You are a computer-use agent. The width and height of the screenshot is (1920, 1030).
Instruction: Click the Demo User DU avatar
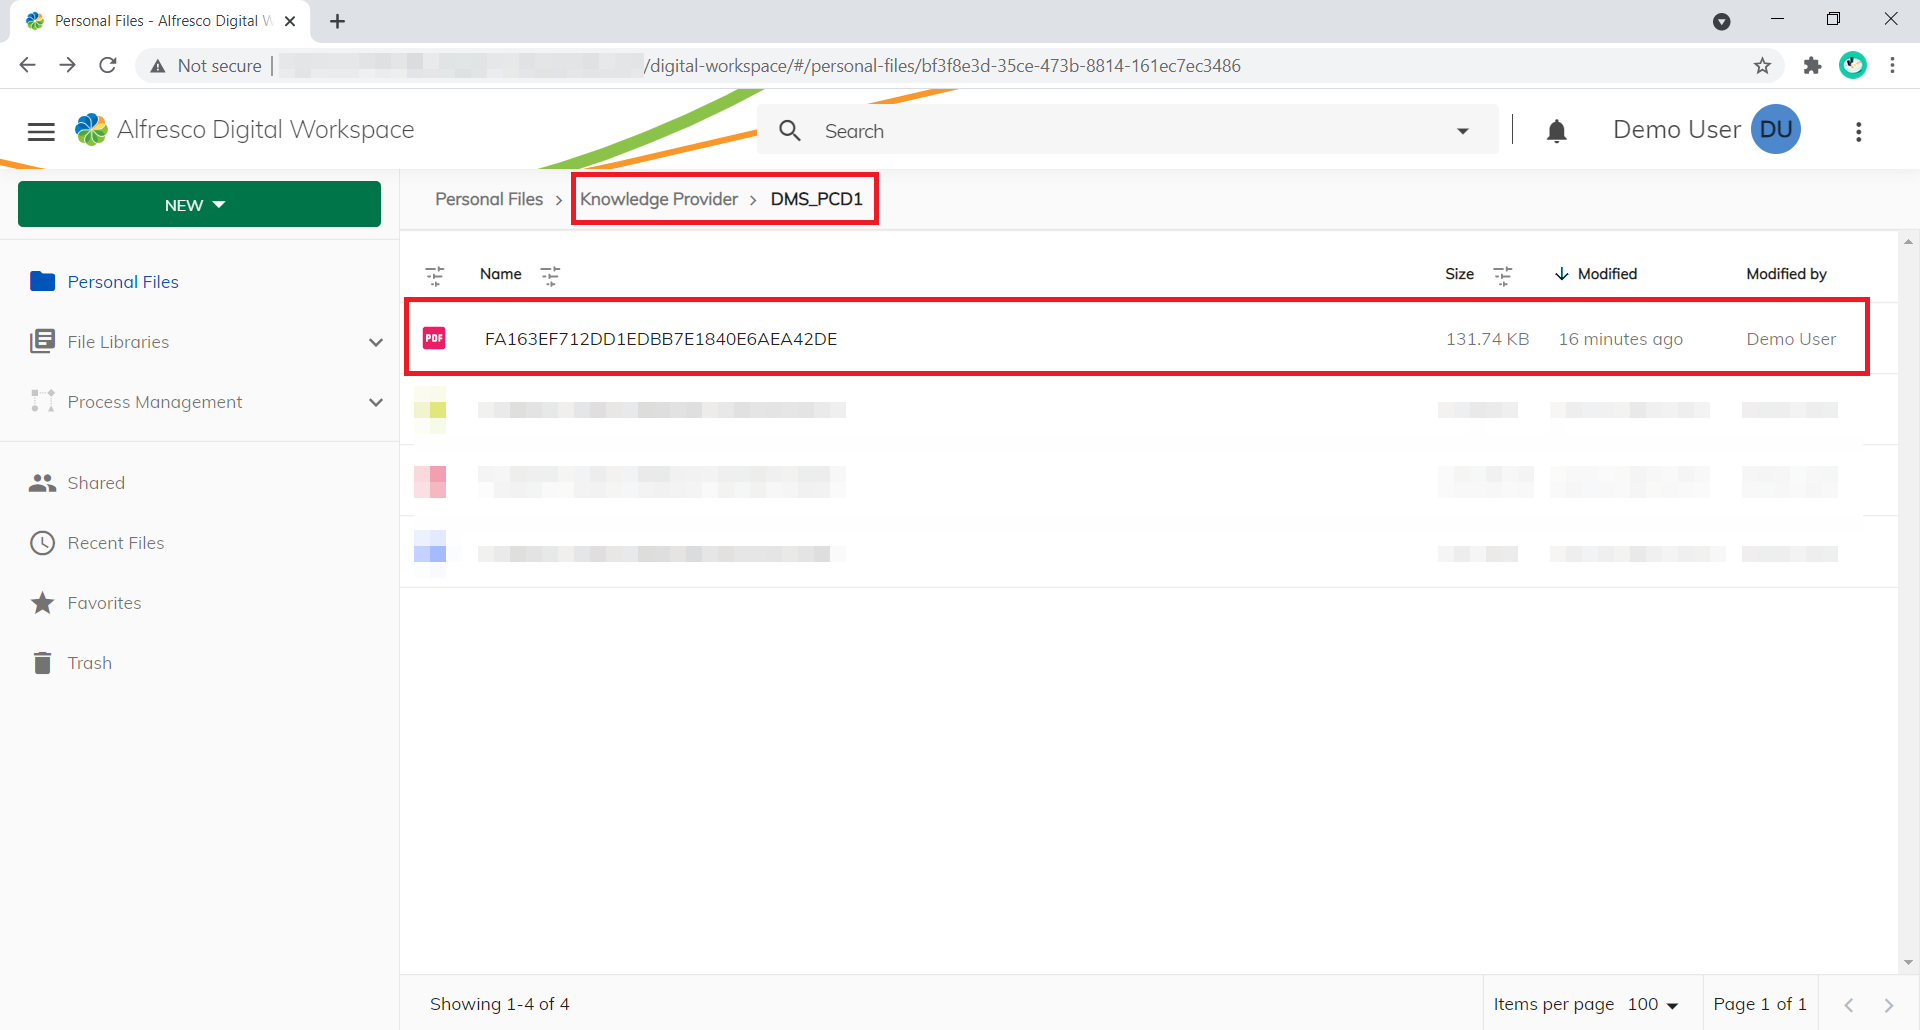(1775, 130)
